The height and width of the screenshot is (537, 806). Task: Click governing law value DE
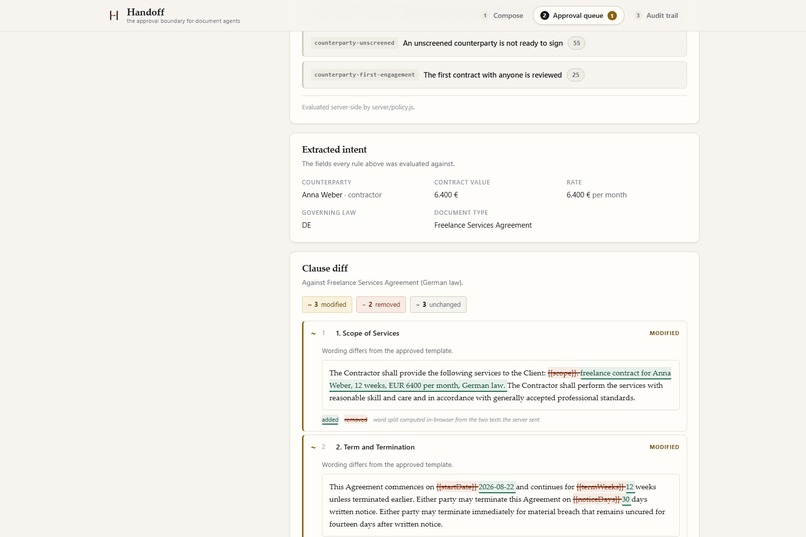pyautogui.click(x=306, y=225)
